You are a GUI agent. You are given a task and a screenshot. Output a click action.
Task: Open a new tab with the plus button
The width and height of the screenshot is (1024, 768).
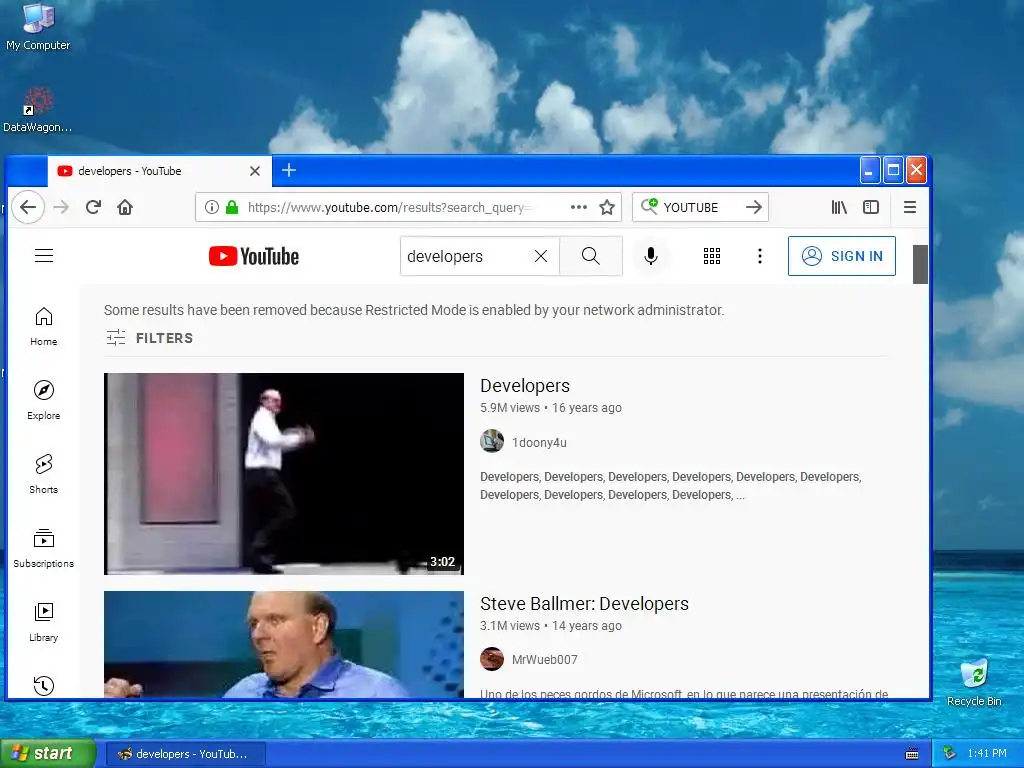(x=289, y=170)
